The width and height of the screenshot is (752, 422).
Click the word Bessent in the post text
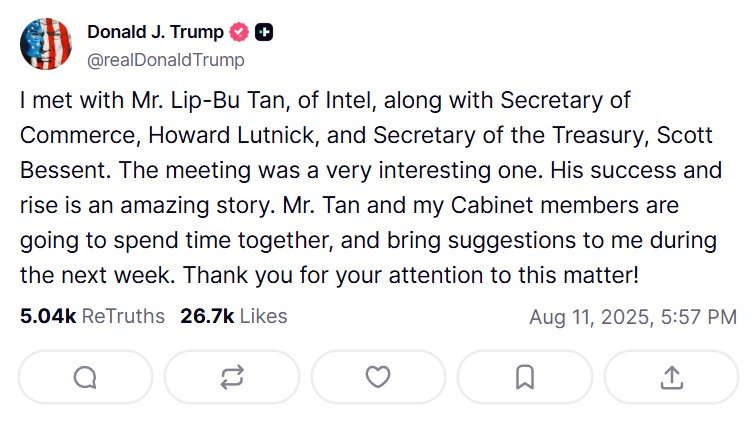click(64, 170)
